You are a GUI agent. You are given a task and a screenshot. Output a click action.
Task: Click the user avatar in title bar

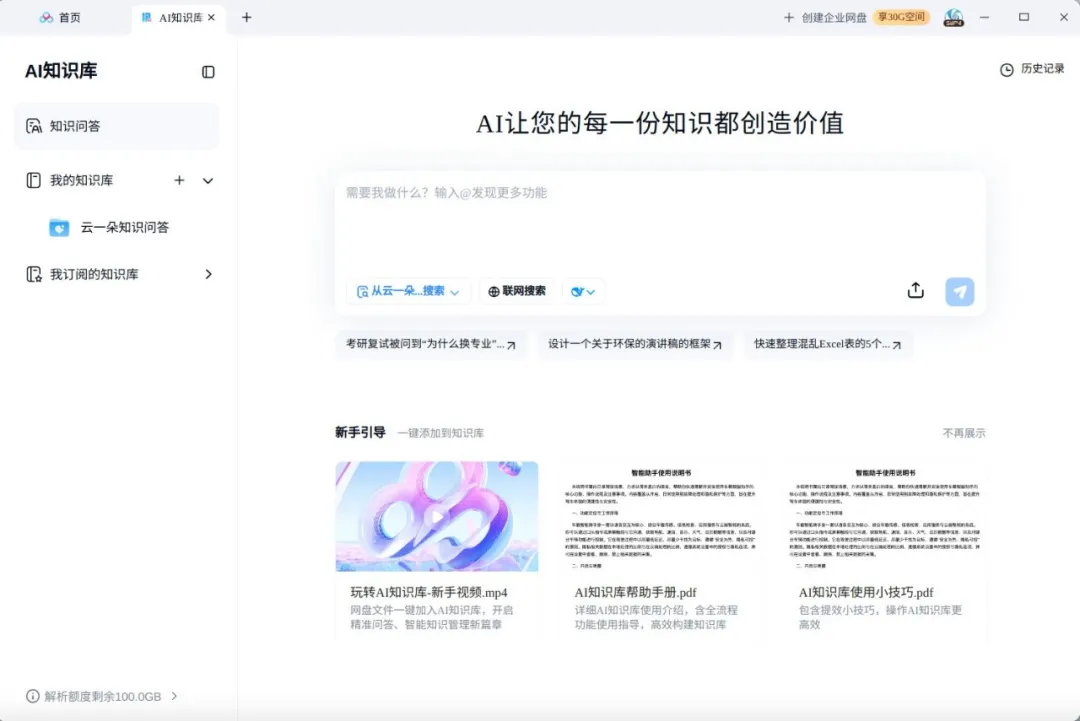(953, 17)
